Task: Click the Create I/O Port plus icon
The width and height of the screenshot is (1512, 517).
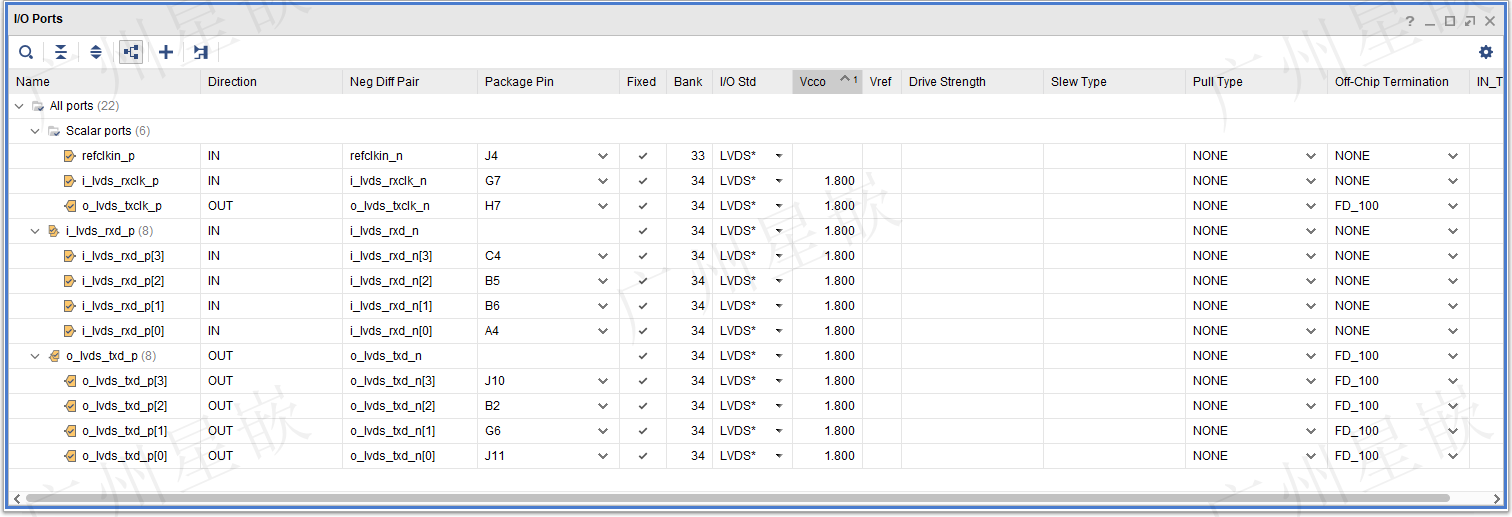Action: 166,52
